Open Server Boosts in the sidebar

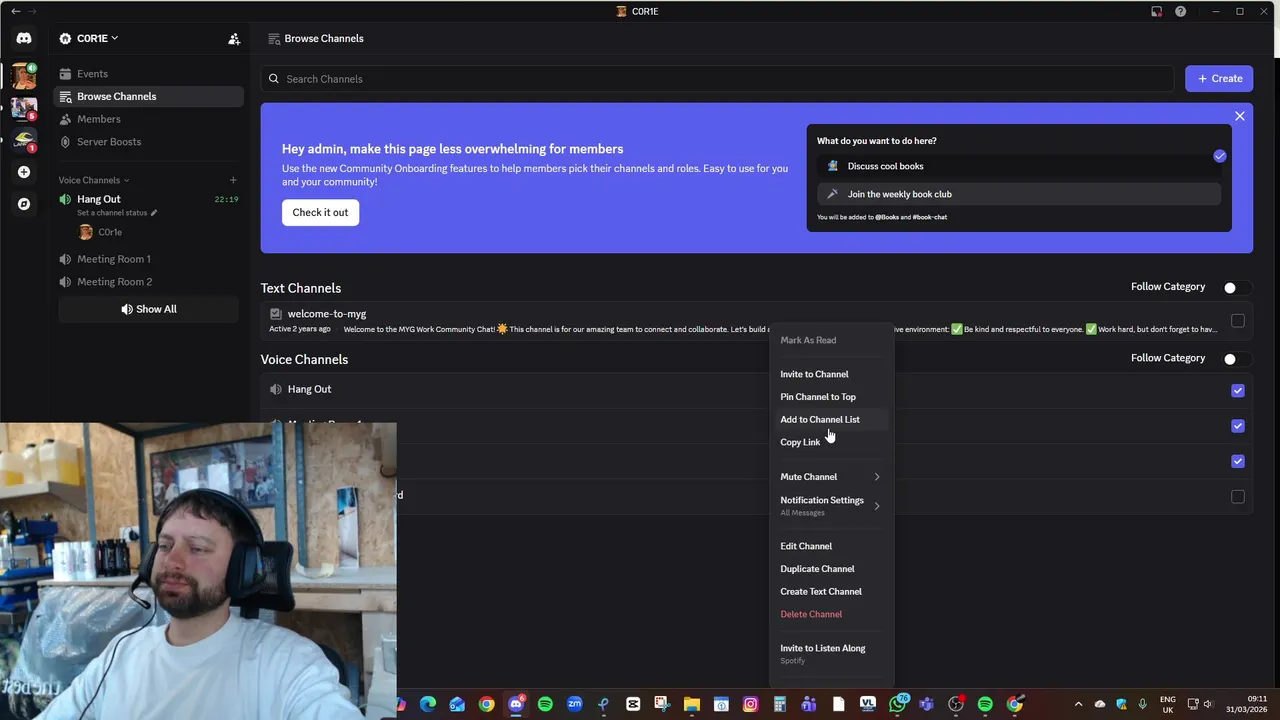(x=149, y=142)
